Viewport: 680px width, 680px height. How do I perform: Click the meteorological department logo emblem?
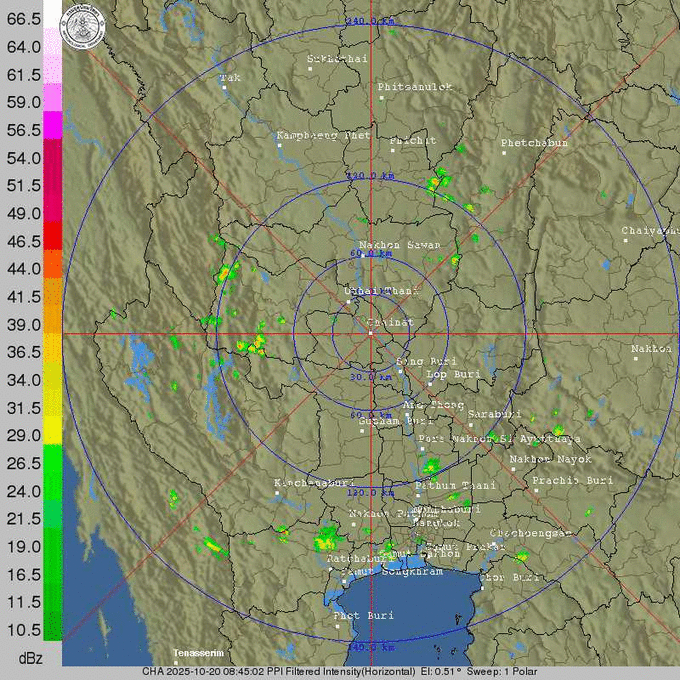coord(84,25)
